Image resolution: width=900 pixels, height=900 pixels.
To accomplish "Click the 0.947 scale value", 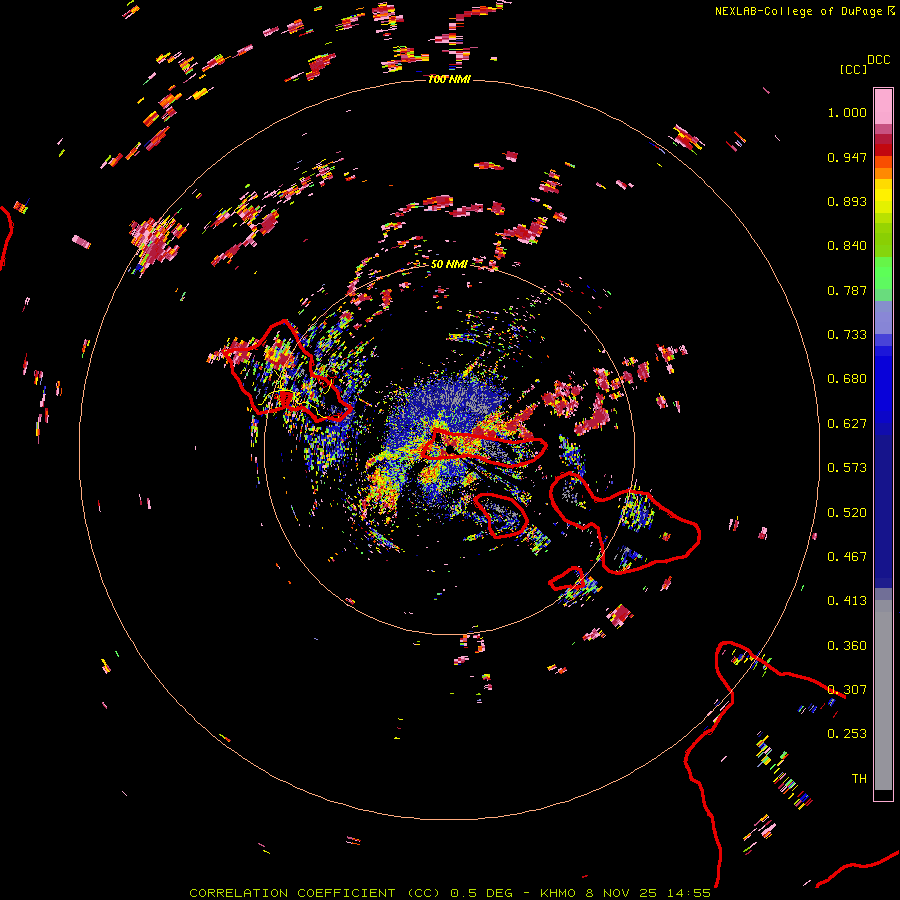I will click(847, 157).
